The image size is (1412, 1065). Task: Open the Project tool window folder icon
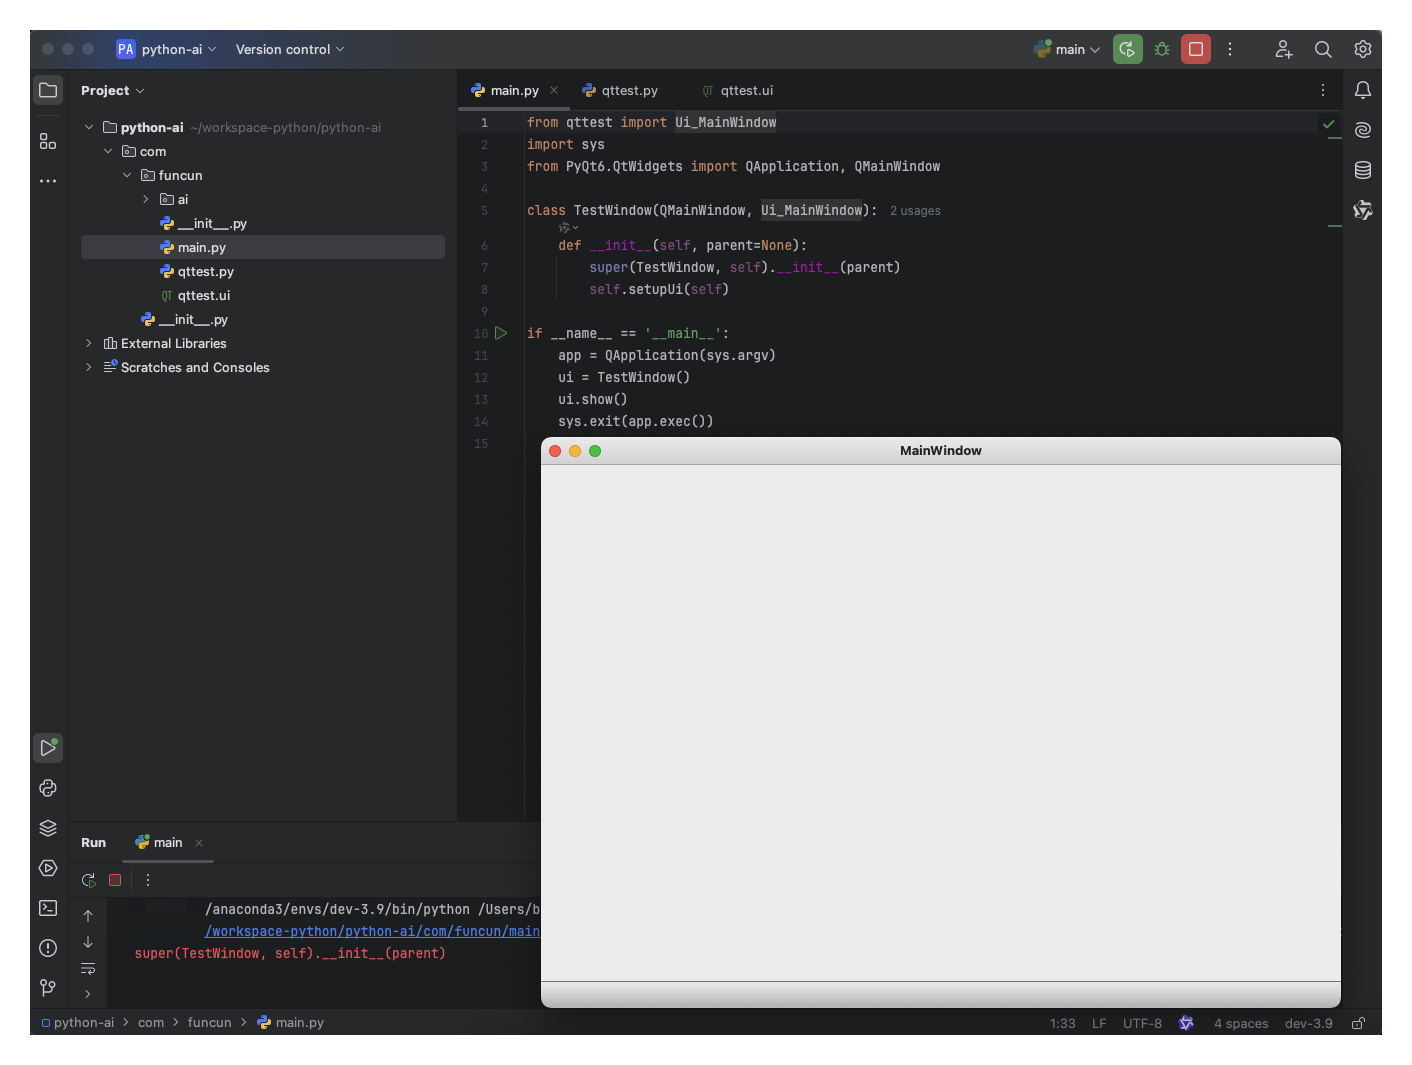pyautogui.click(x=48, y=90)
